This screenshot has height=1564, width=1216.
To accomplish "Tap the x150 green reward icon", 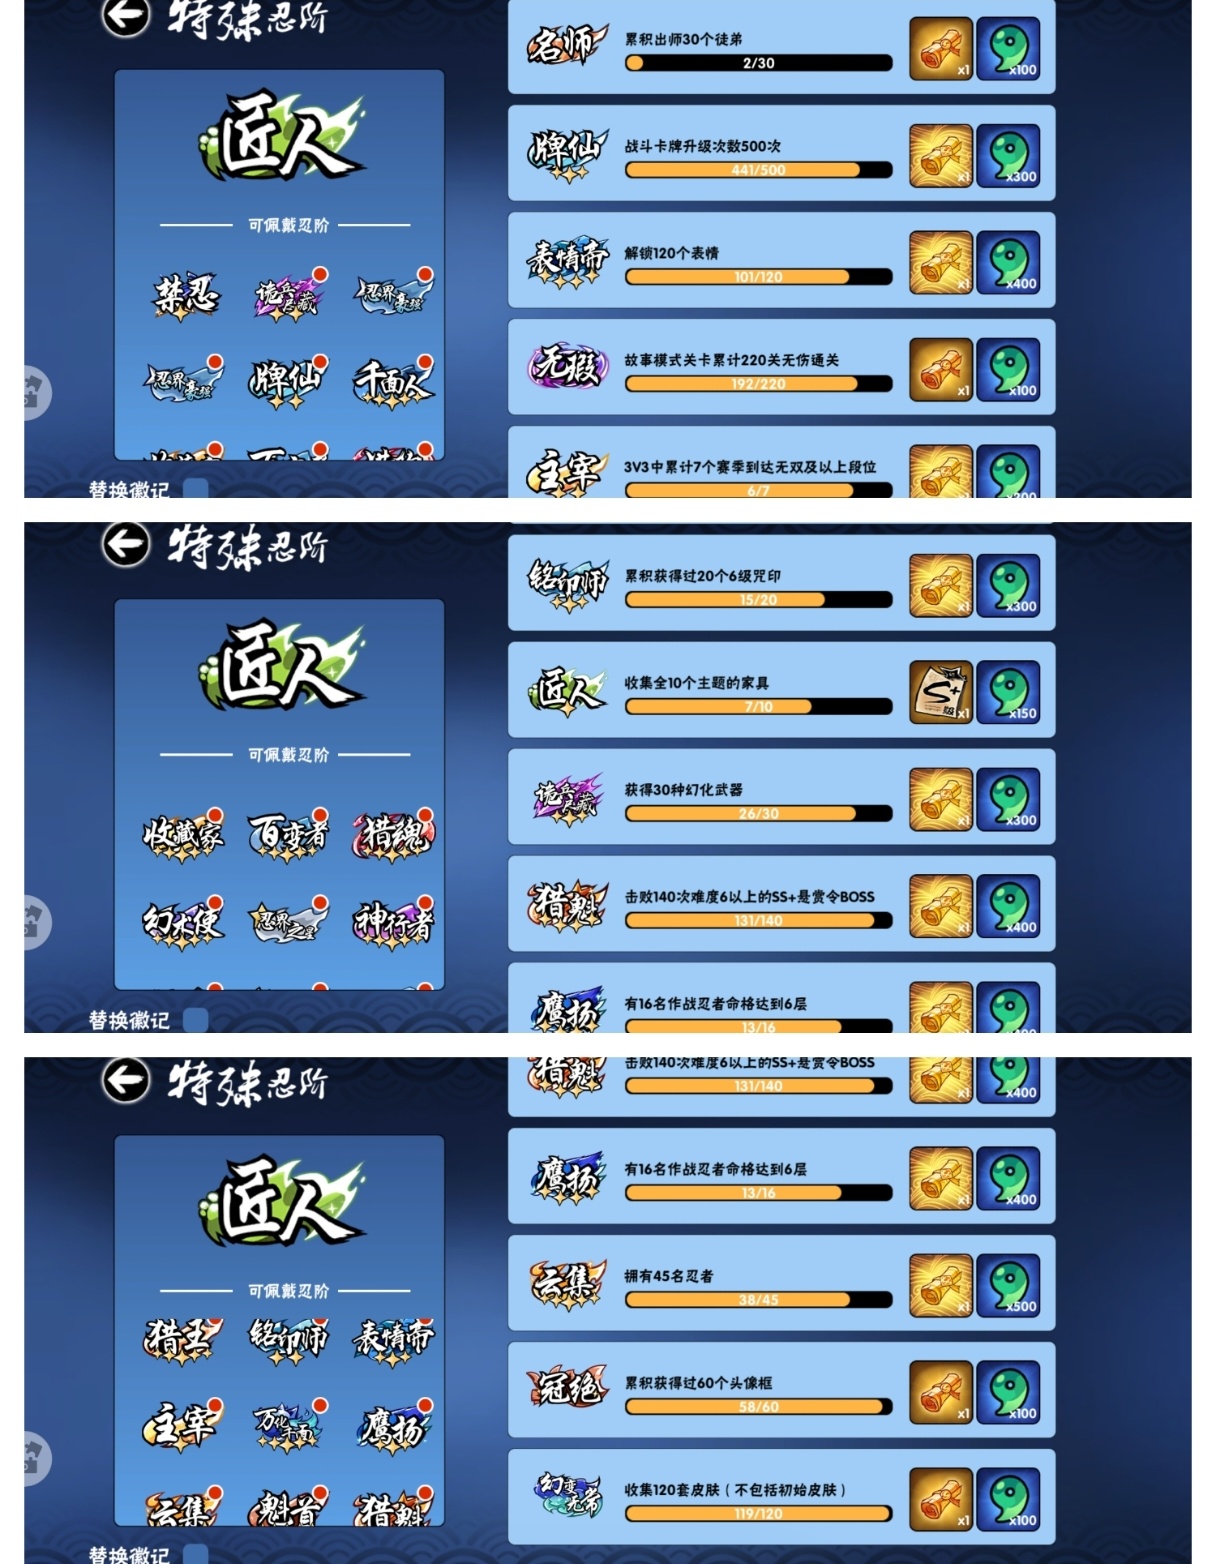I will [1008, 692].
